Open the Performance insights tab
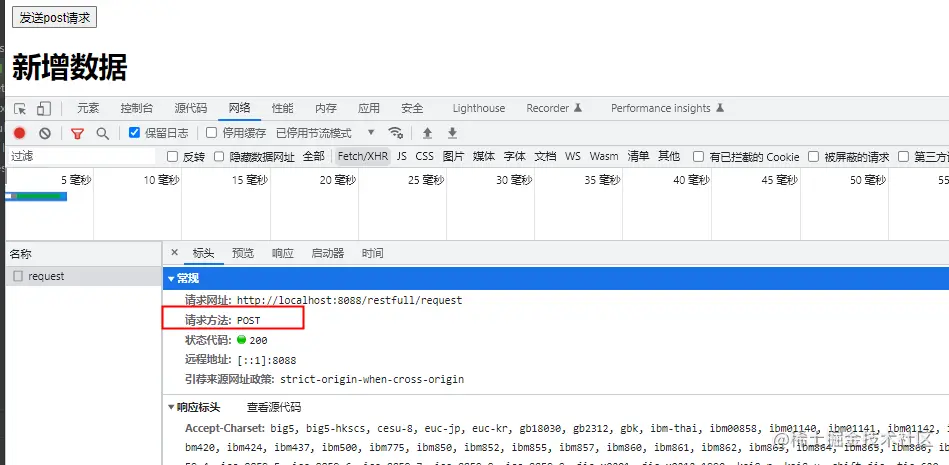The height and width of the screenshot is (465, 949). coord(660,108)
